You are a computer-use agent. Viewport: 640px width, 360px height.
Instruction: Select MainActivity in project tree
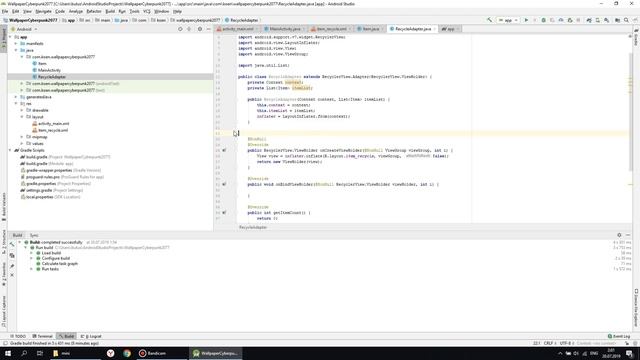pos(49,70)
